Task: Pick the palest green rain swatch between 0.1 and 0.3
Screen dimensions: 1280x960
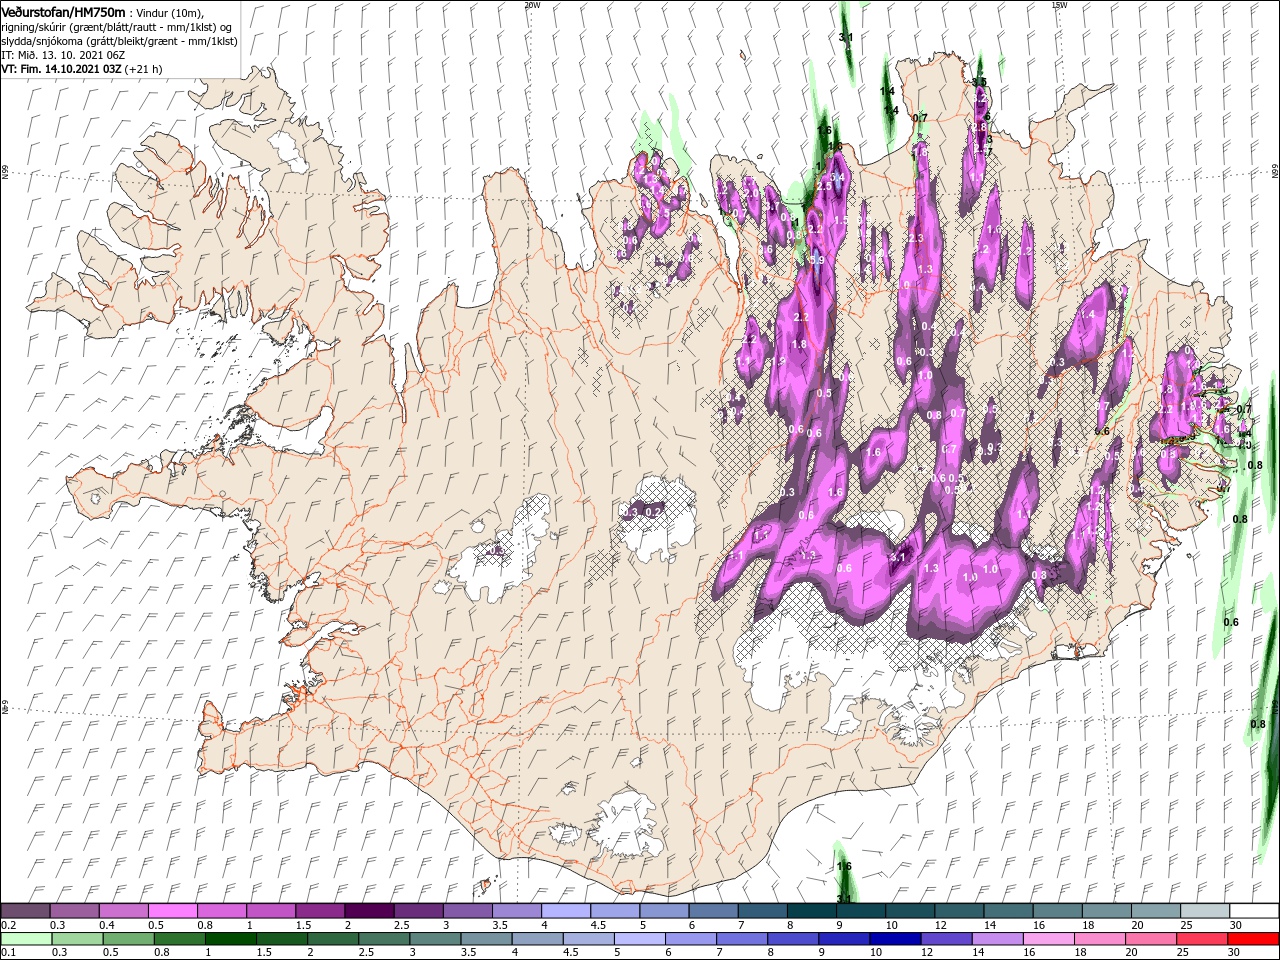Action: coord(26,939)
